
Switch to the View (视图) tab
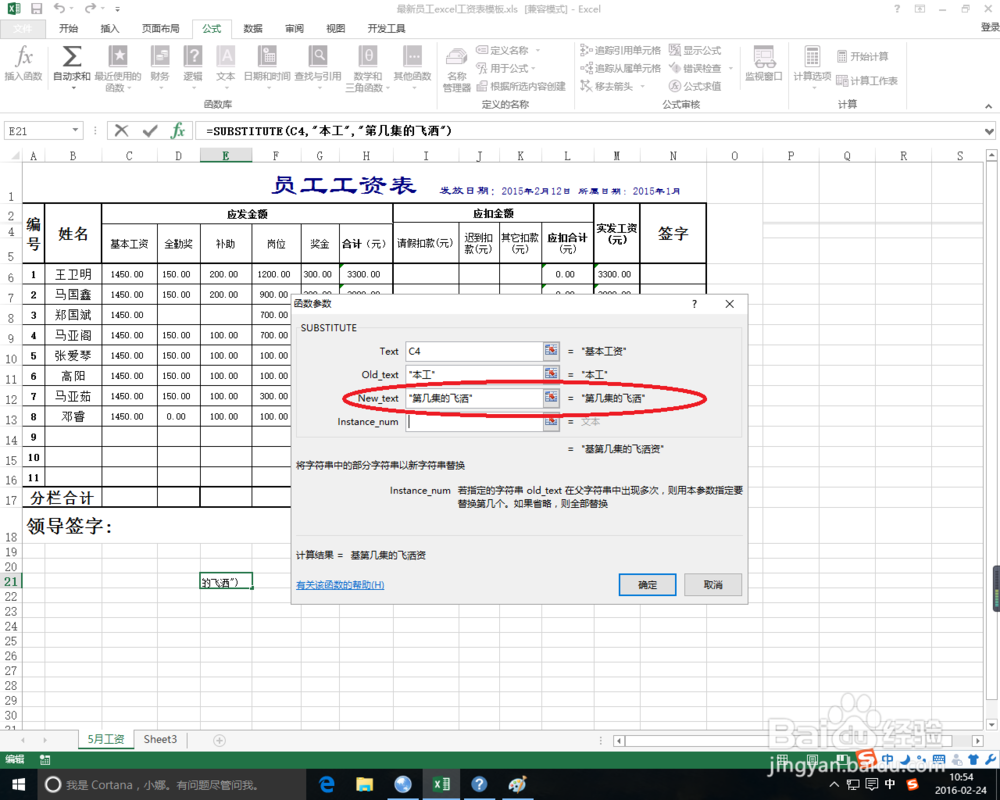pos(335,29)
